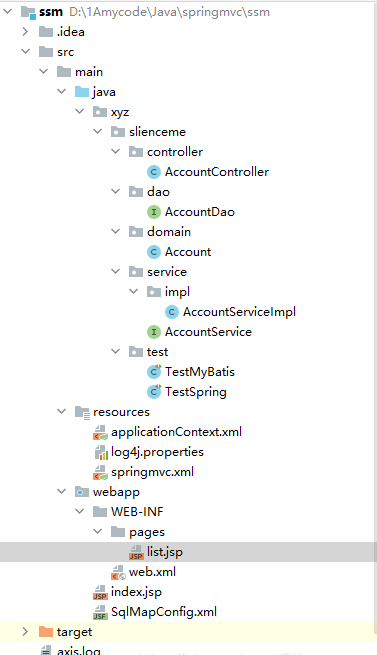Click the web.xml file icon

coord(118,572)
